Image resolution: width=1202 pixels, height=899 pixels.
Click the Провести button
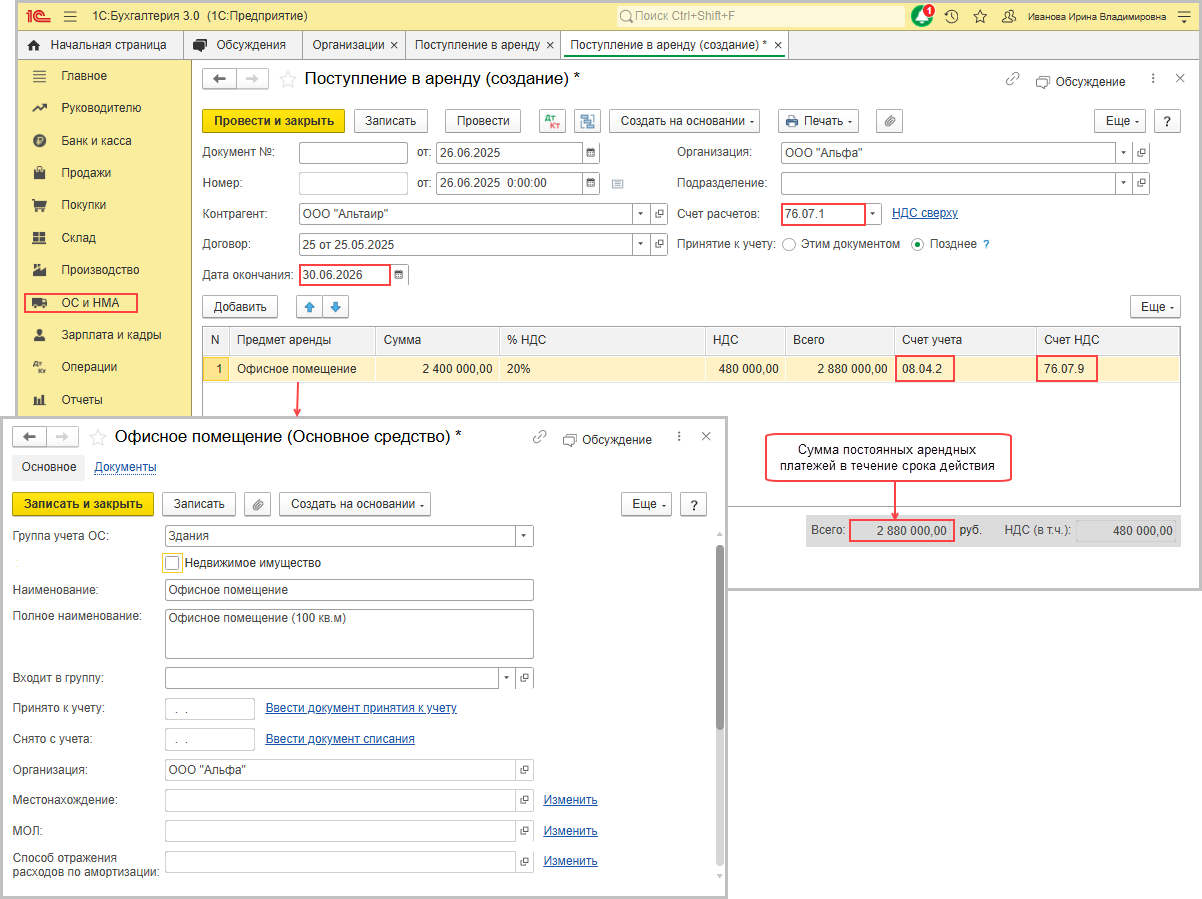(483, 121)
